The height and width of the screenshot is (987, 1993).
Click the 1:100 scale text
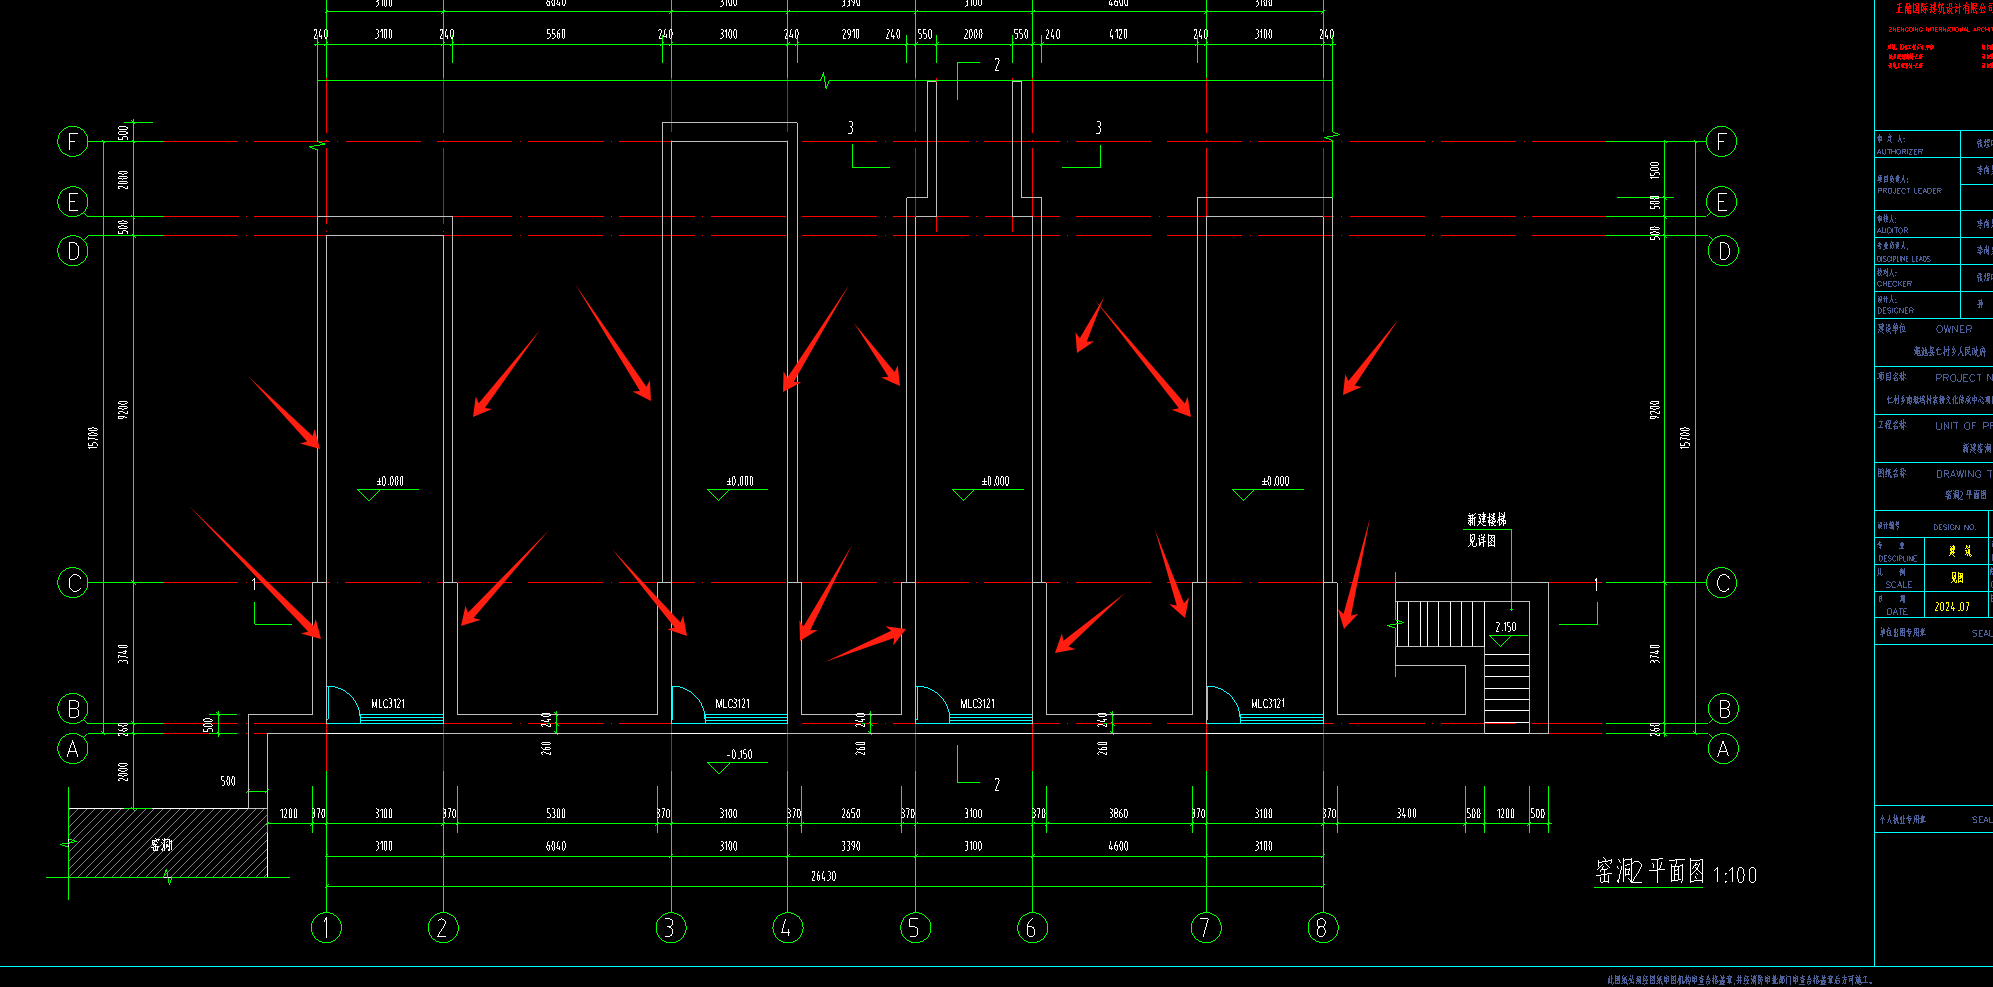pyautogui.click(x=1735, y=875)
